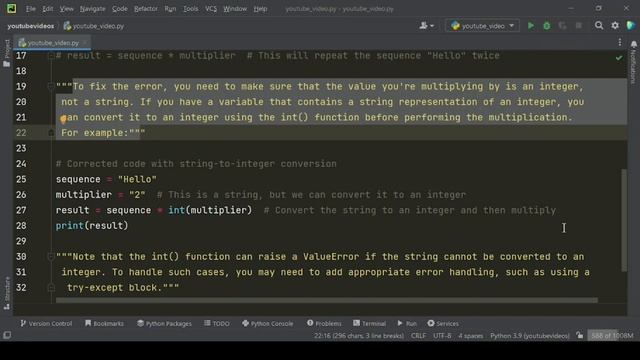The height and width of the screenshot is (360, 640).
Task: Open the Code menu
Action: pyautogui.click(x=120, y=9)
